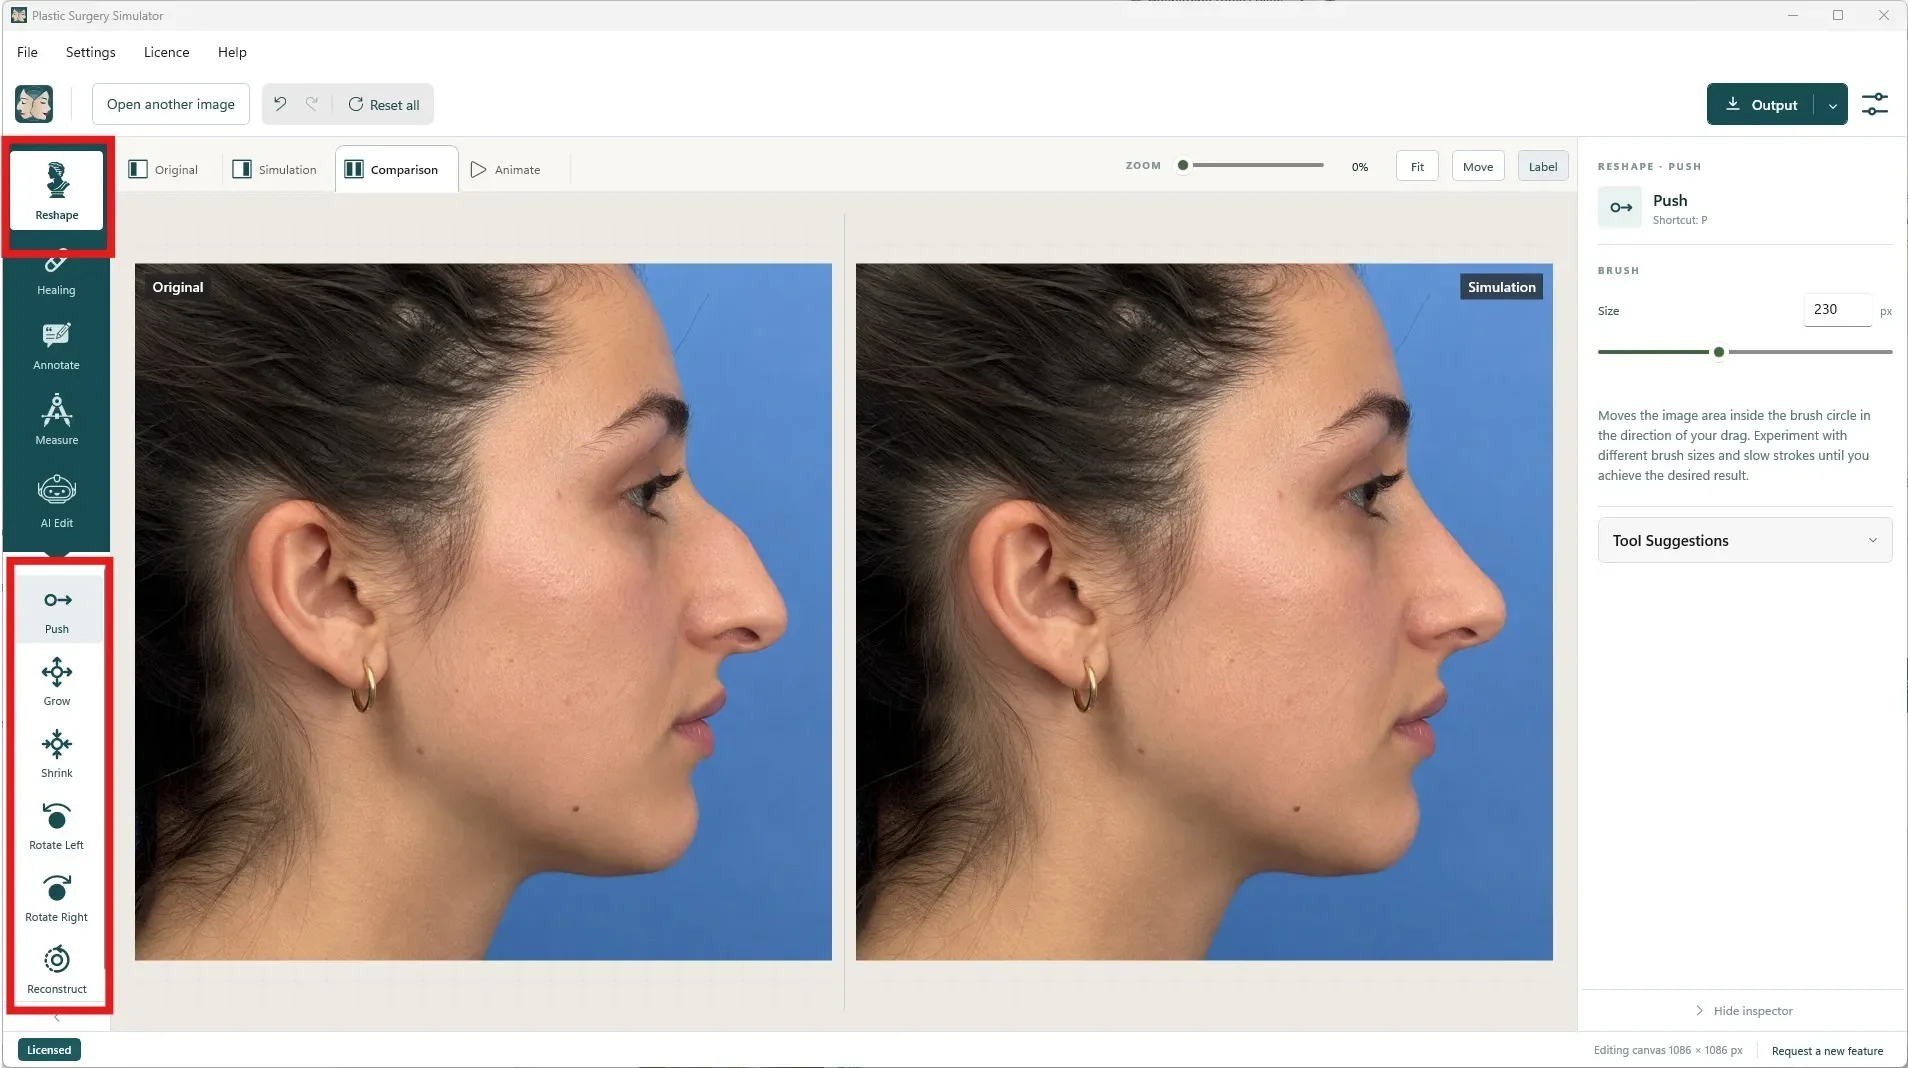Image resolution: width=1908 pixels, height=1068 pixels.
Task: Open the AI Edit panel
Action: [x=57, y=501]
